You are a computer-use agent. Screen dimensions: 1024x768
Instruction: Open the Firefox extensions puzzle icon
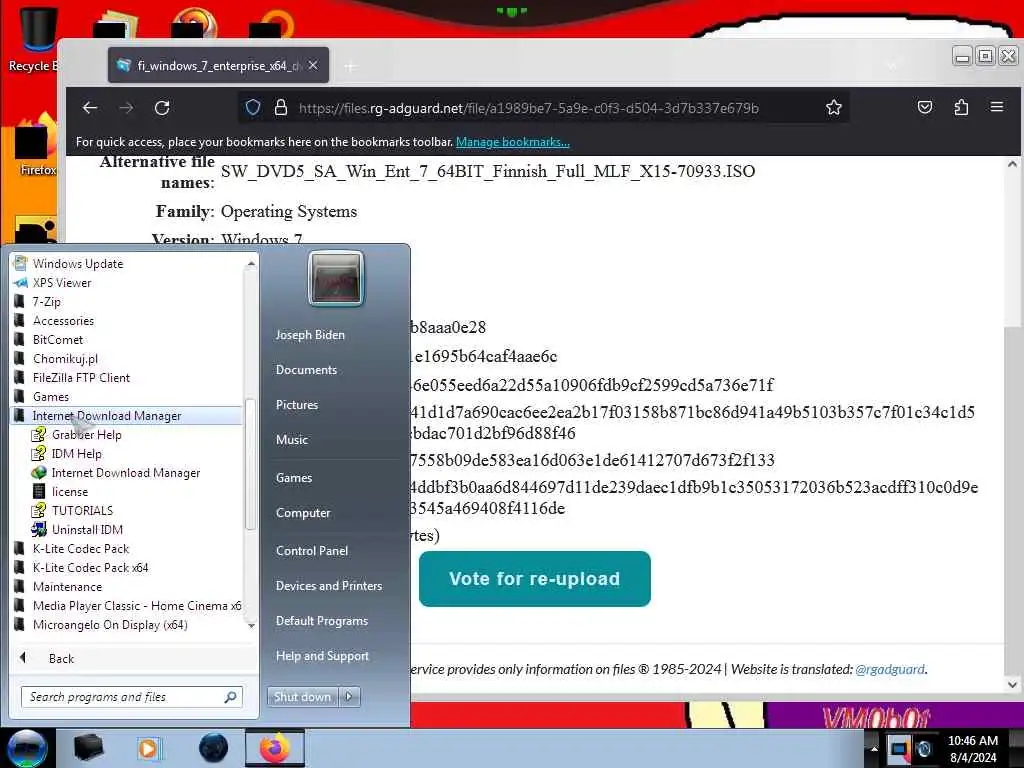pyautogui.click(x=961, y=107)
